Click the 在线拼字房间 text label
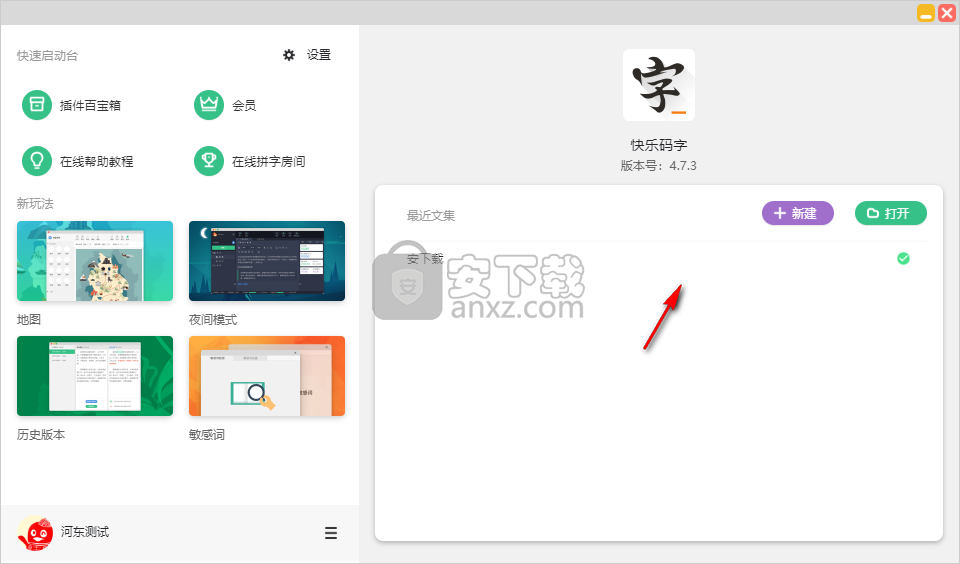The width and height of the screenshot is (960, 564). (268, 162)
